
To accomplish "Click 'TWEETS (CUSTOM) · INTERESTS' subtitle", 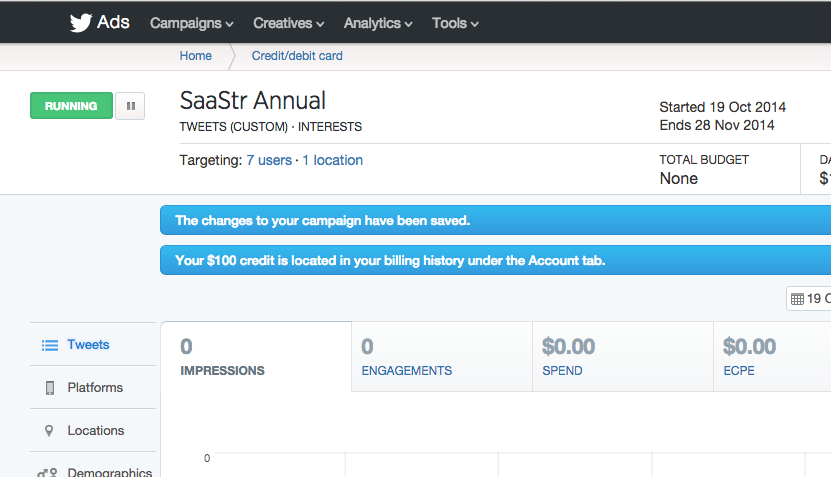I will point(270,127).
